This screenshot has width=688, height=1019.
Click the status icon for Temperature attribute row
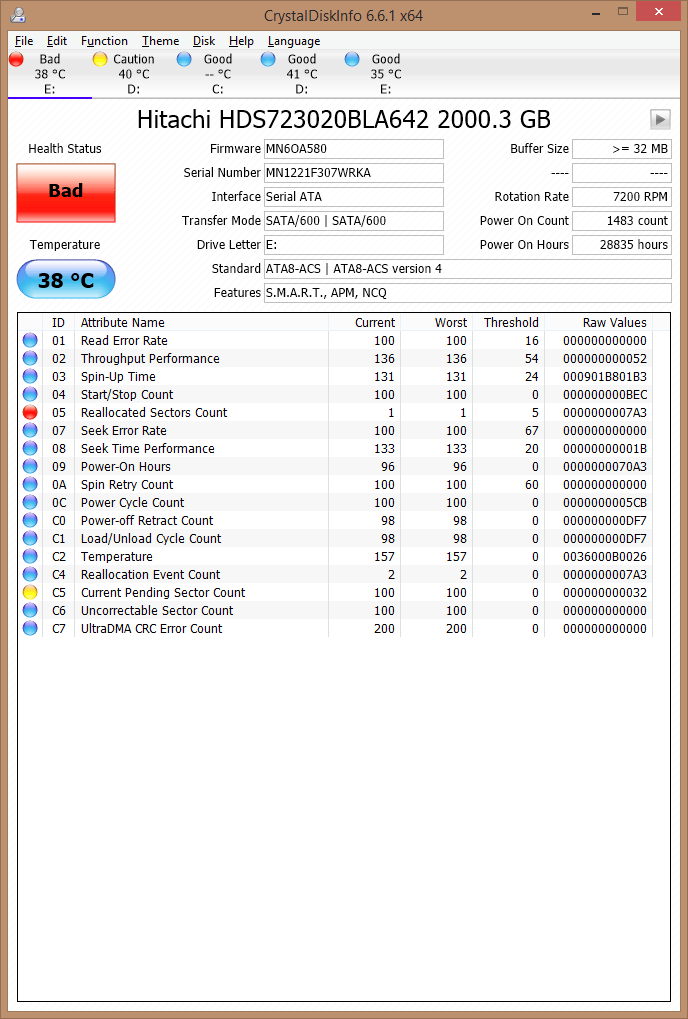tap(30, 556)
